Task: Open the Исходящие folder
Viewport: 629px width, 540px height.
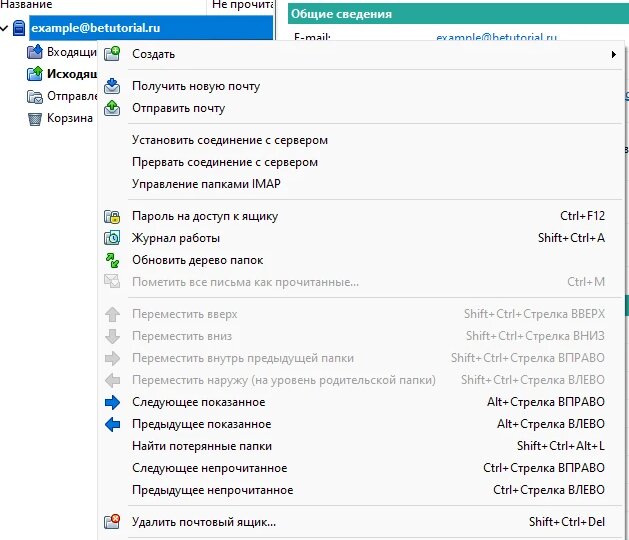Action: 72,74
